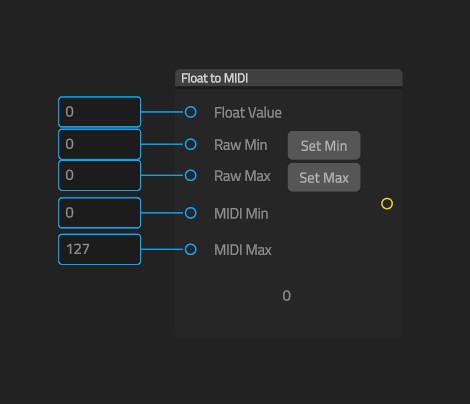Image resolution: width=470 pixels, height=404 pixels.
Task: Select the Raw Min input port circle
Action: click(x=191, y=144)
